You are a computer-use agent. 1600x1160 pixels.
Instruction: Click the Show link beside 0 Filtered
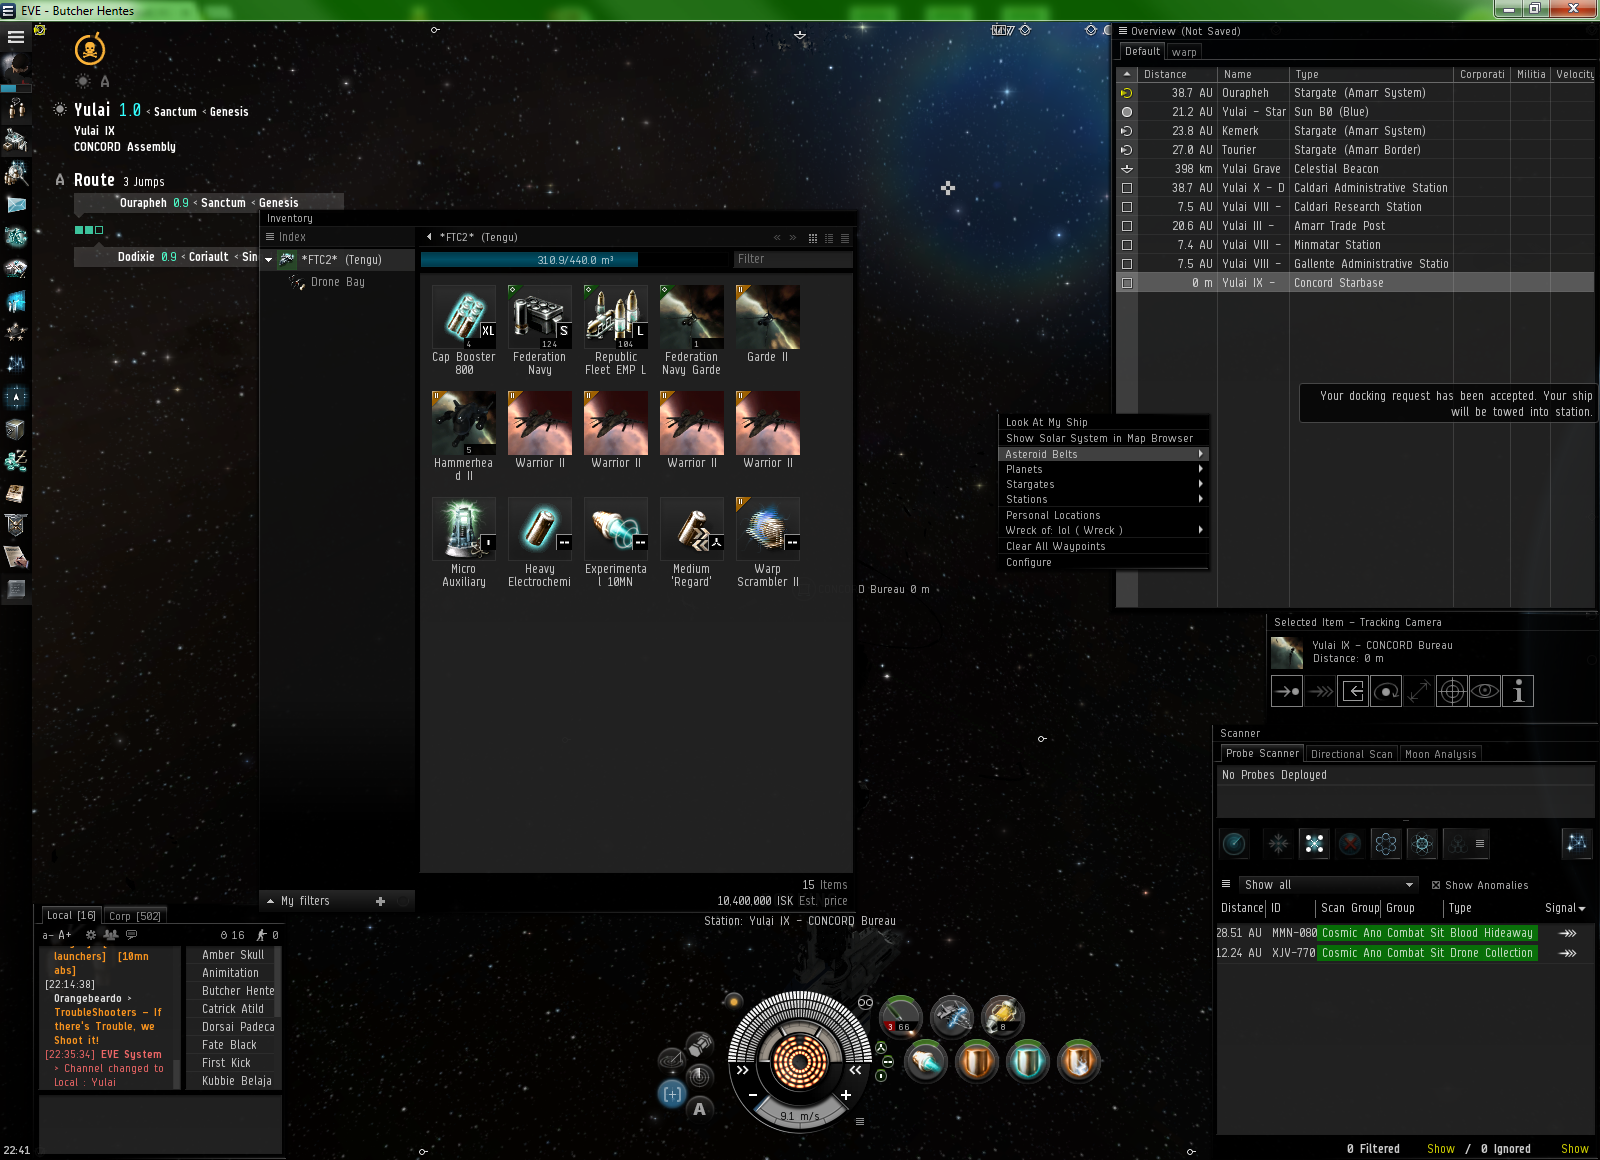coord(1441,1149)
